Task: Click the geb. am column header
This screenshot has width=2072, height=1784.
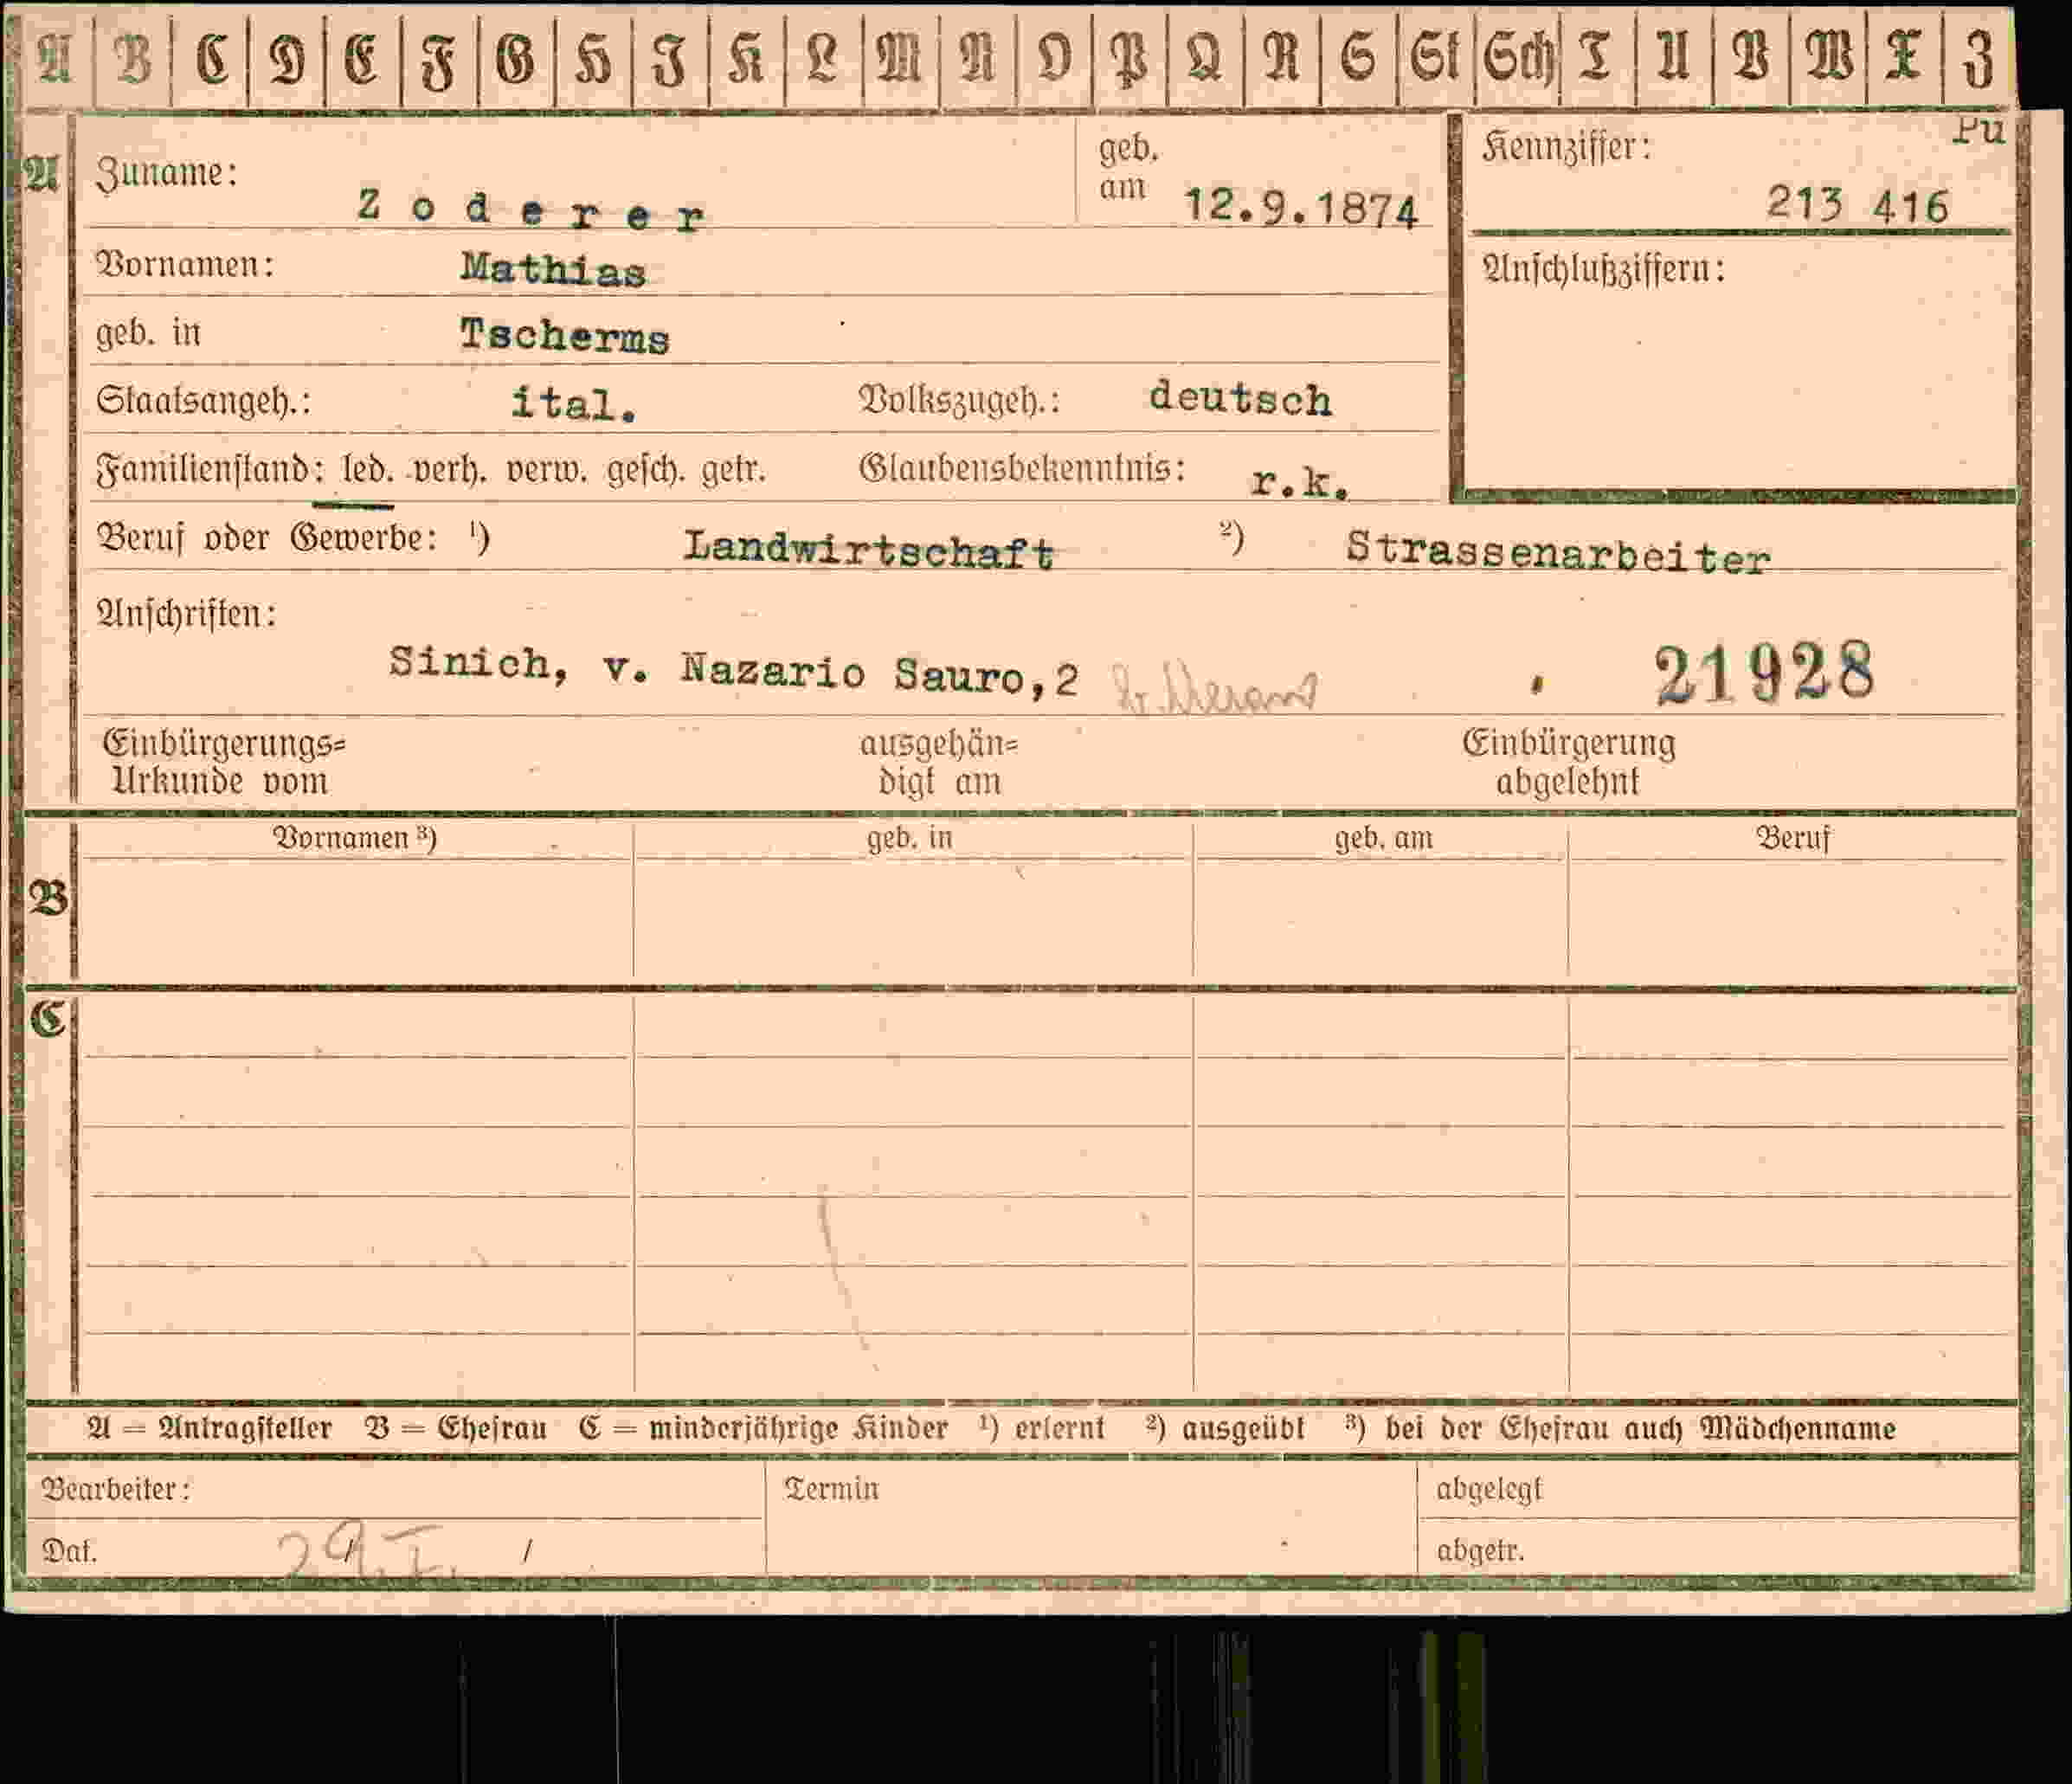Action: tap(1384, 839)
